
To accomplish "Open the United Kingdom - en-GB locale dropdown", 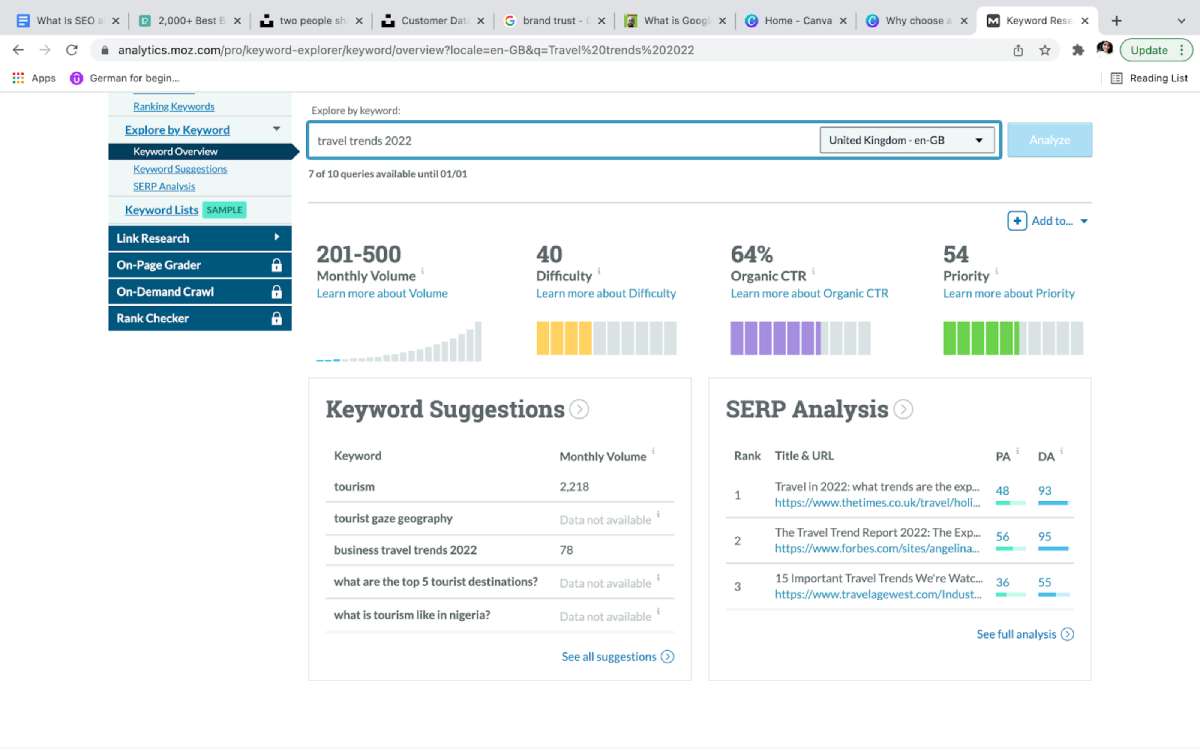I will coord(907,140).
